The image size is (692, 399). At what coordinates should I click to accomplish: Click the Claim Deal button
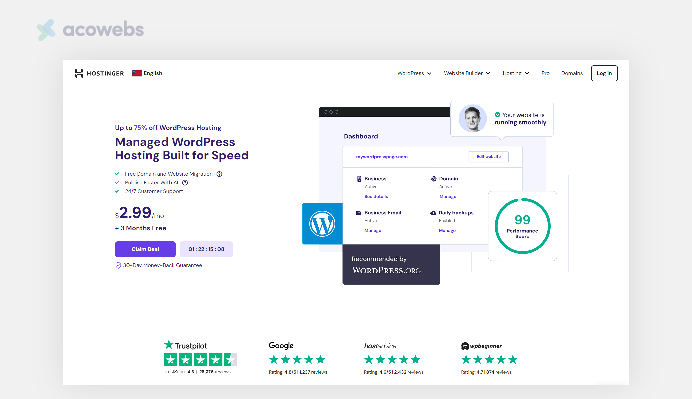[x=145, y=249]
